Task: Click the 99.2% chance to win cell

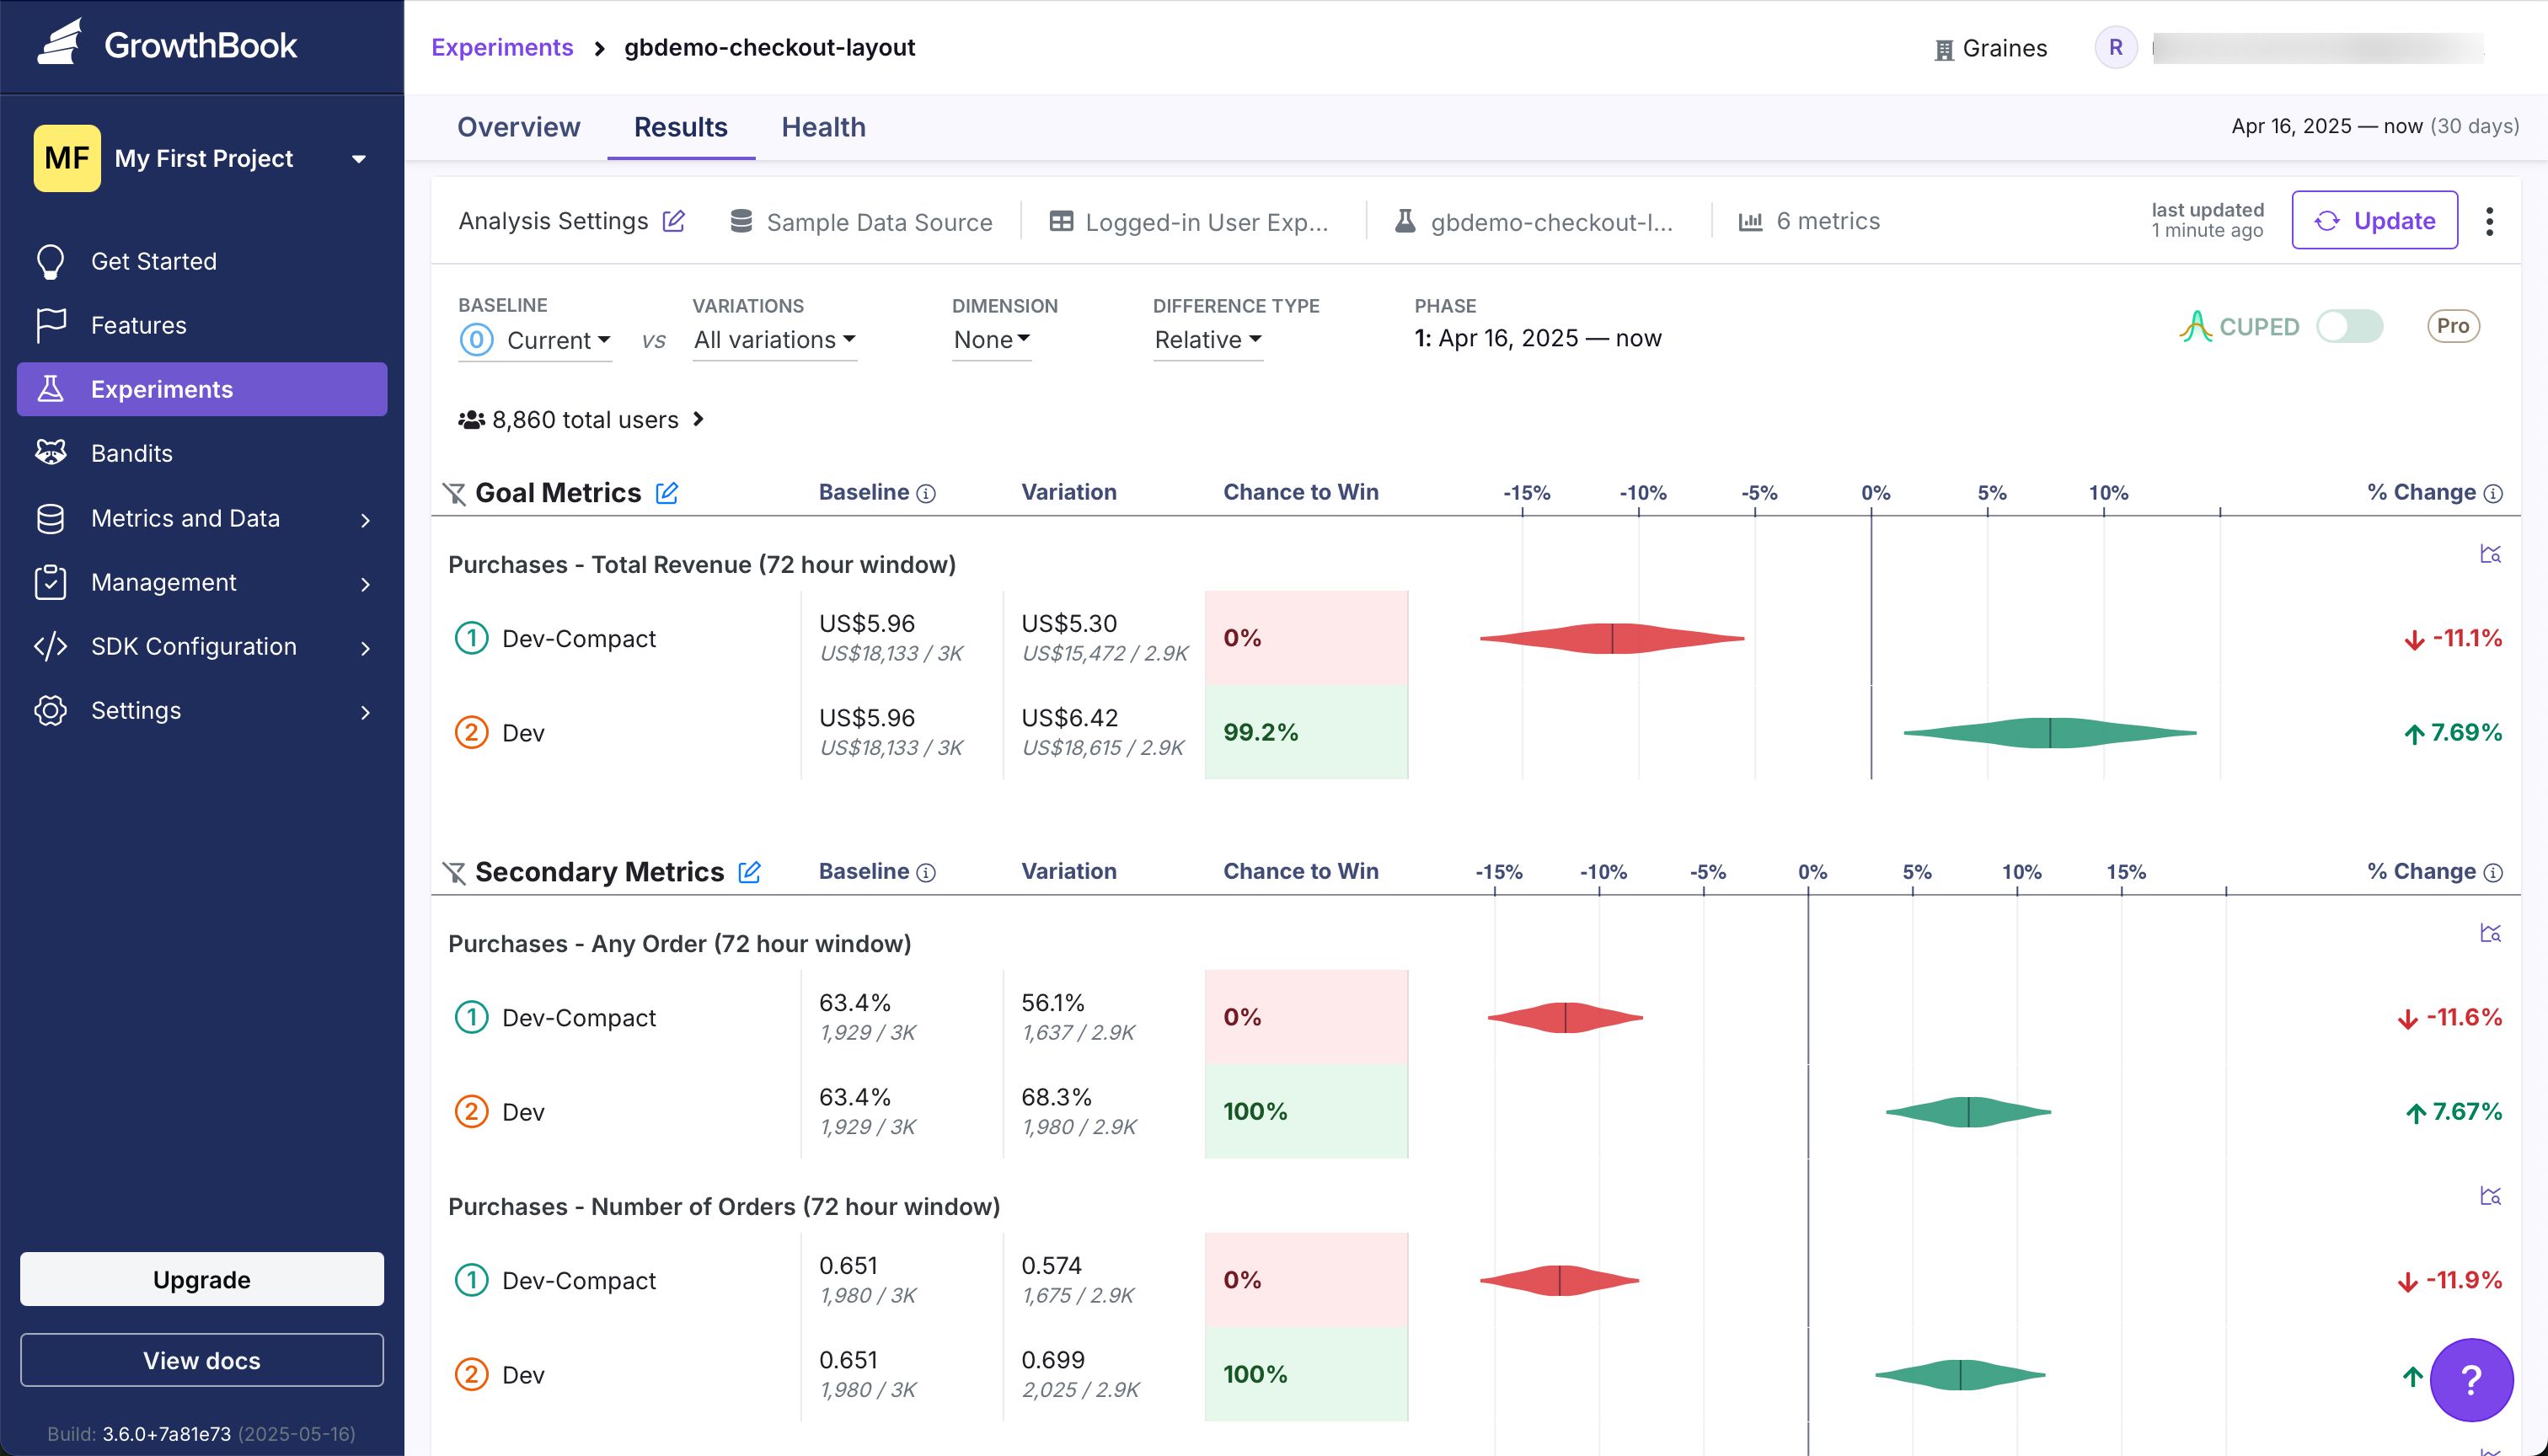Action: [1306, 732]
